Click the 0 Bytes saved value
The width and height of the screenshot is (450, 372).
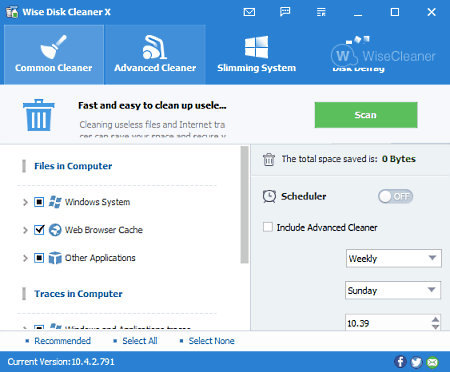click(399, 159)
